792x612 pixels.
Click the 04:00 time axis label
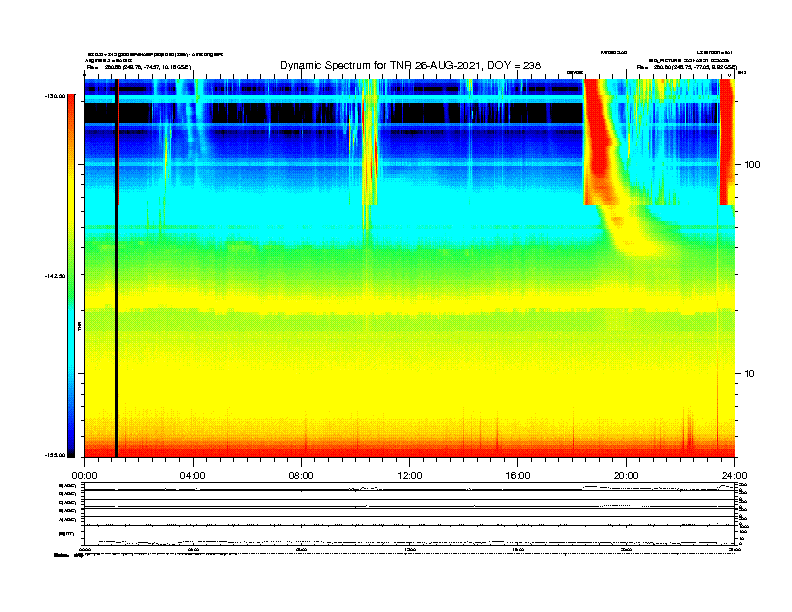193,476
